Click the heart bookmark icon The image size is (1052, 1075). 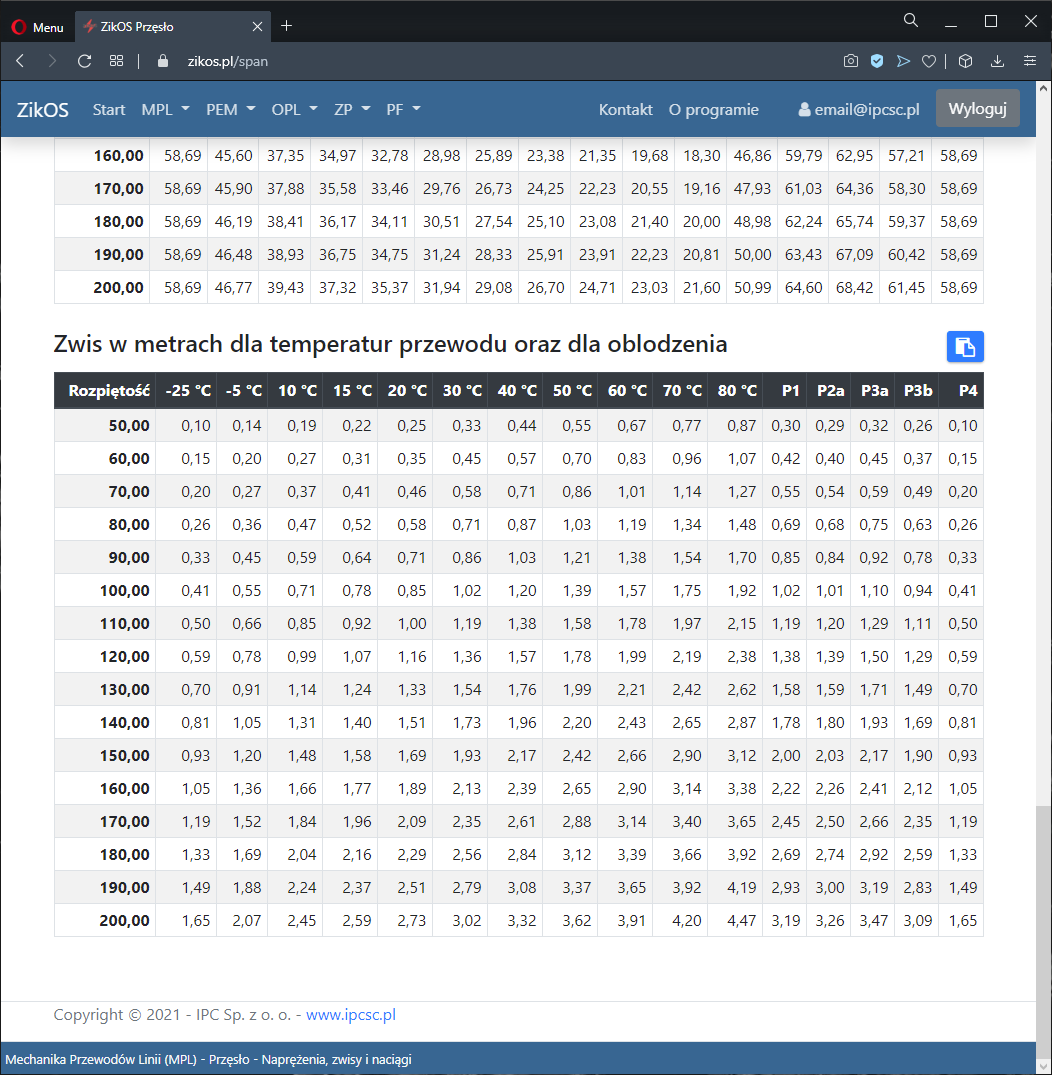tap(928, 61)
